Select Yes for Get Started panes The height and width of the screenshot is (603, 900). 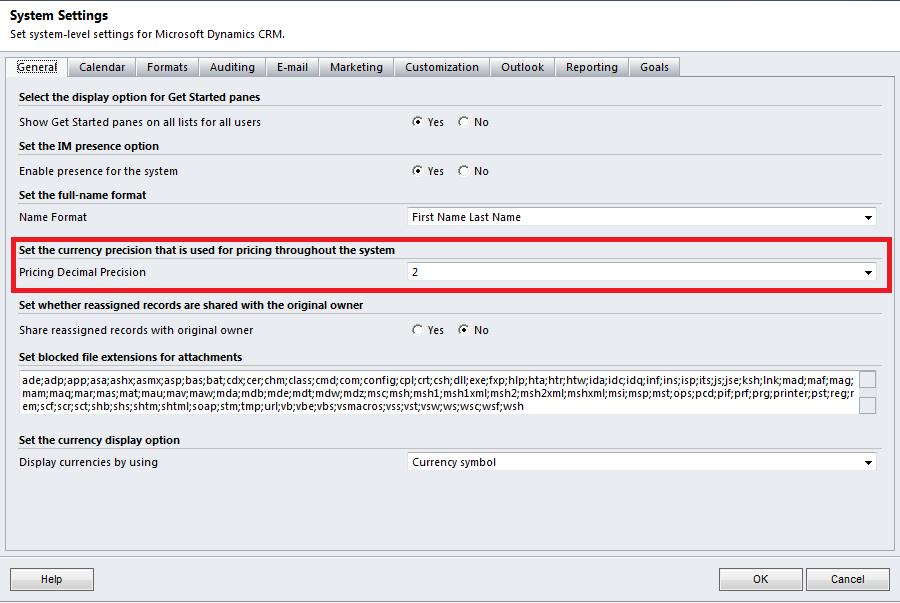tap(419, 121)
